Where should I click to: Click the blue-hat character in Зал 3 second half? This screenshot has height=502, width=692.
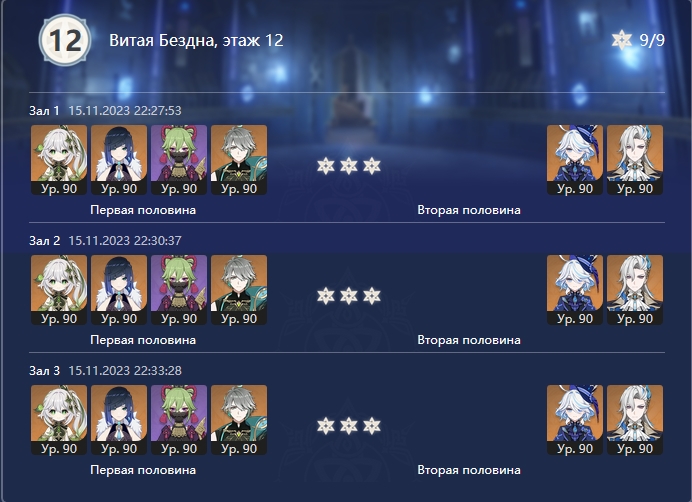click(575, 419)
